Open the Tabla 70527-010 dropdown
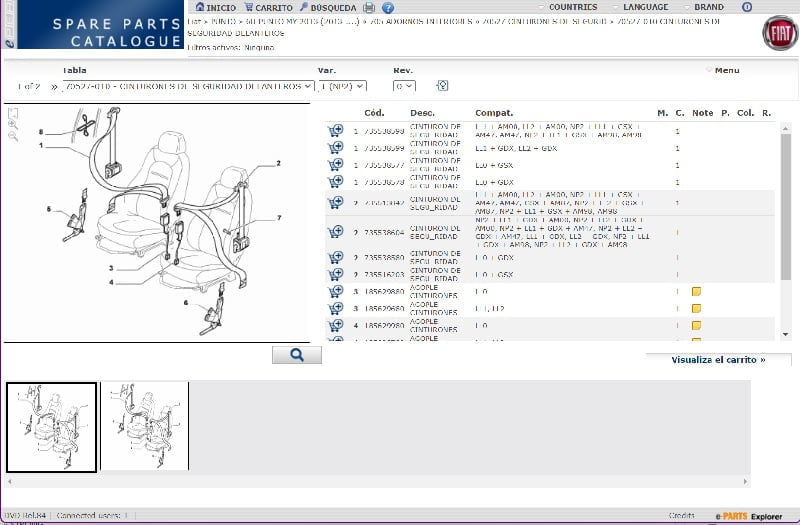This screenshot has width=800, height=525. coord(188,86)
